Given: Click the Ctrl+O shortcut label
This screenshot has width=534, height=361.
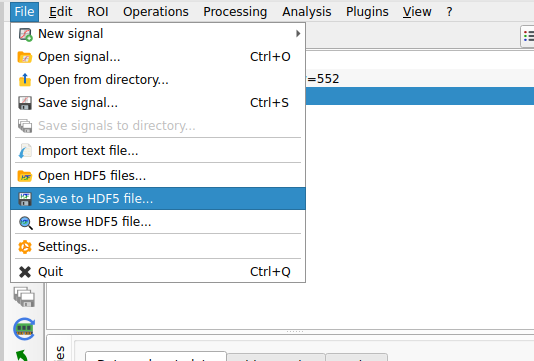Looking at the screenshot, I should tap(270, 57).
